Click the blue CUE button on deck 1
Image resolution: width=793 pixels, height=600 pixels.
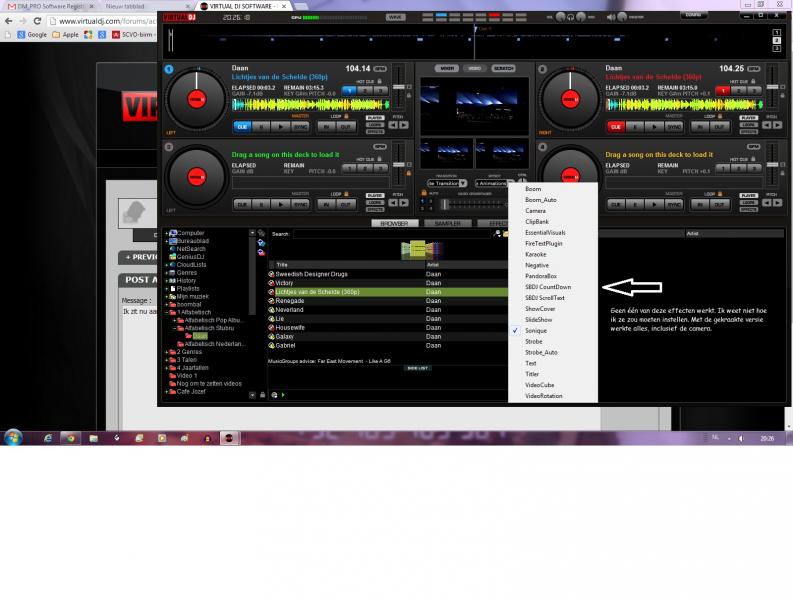[242, 126]
